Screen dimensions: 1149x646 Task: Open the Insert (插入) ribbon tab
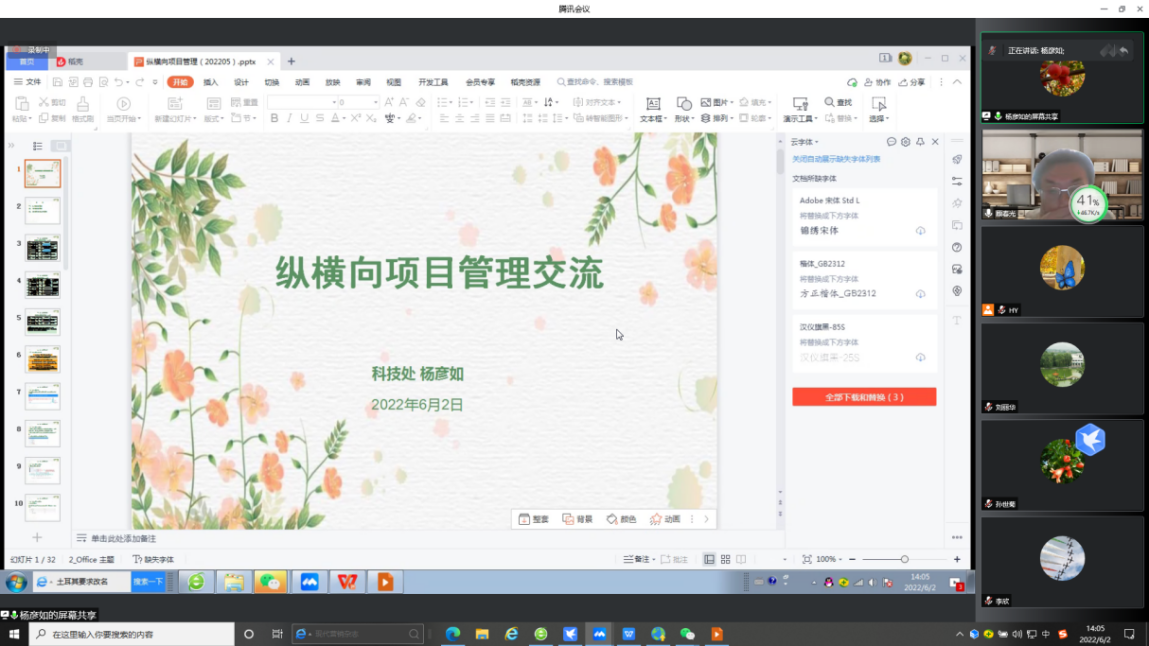(211, 82)
